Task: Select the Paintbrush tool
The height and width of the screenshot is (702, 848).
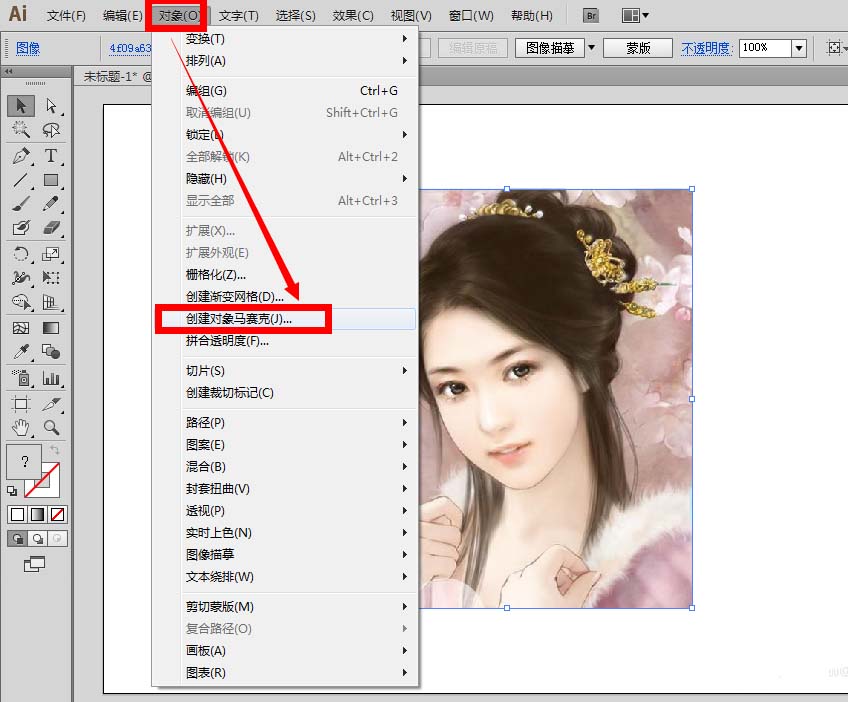Action: [x=21, y=203]
